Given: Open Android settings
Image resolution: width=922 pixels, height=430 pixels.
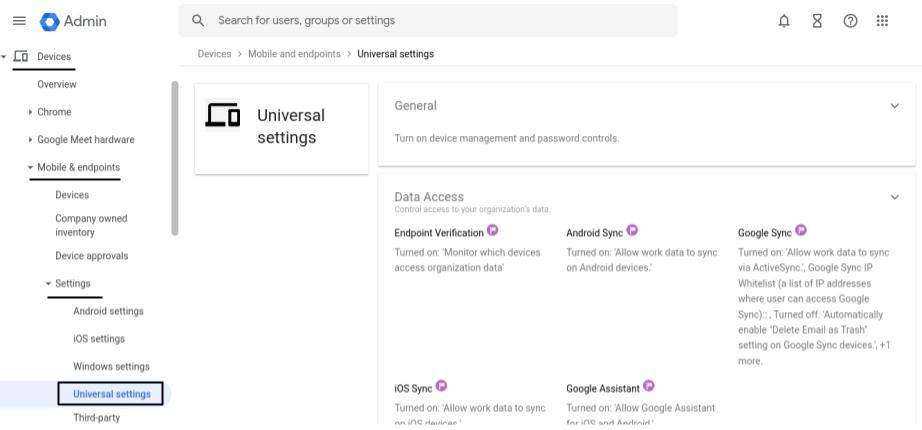Looking at the screenshot, I should [x=108, y=311].
